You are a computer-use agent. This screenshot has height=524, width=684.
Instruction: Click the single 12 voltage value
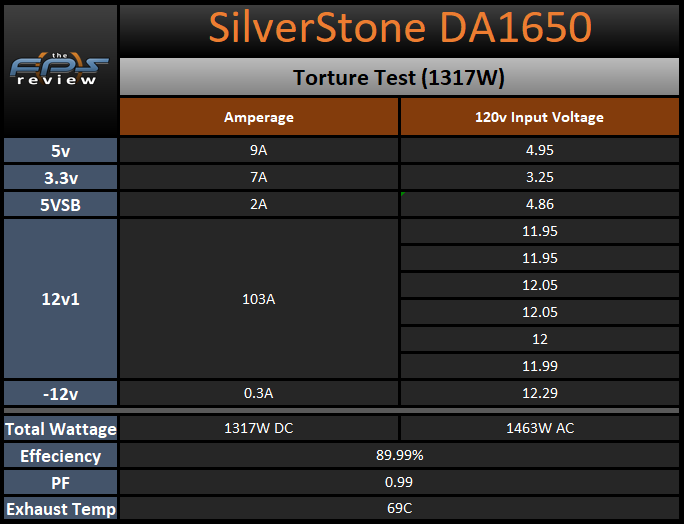[x=540, y=339]
